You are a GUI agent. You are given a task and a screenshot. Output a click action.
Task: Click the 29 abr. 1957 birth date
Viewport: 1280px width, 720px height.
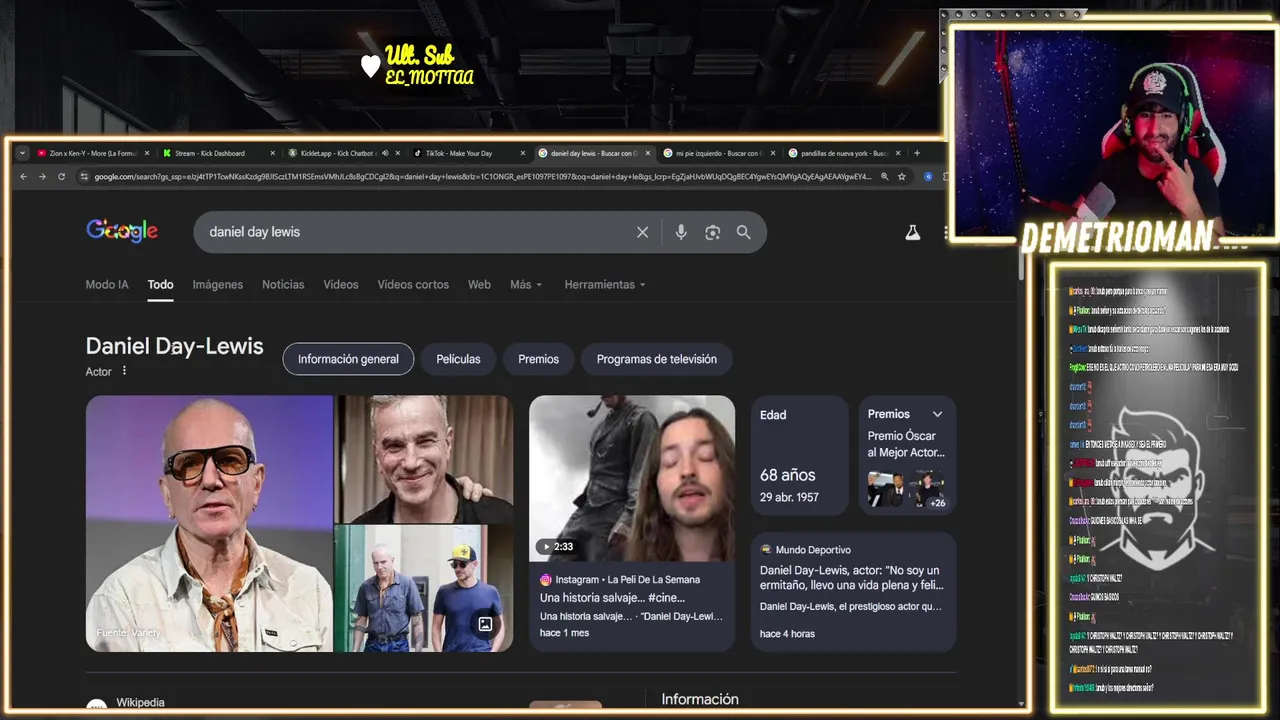coord(789,497)
